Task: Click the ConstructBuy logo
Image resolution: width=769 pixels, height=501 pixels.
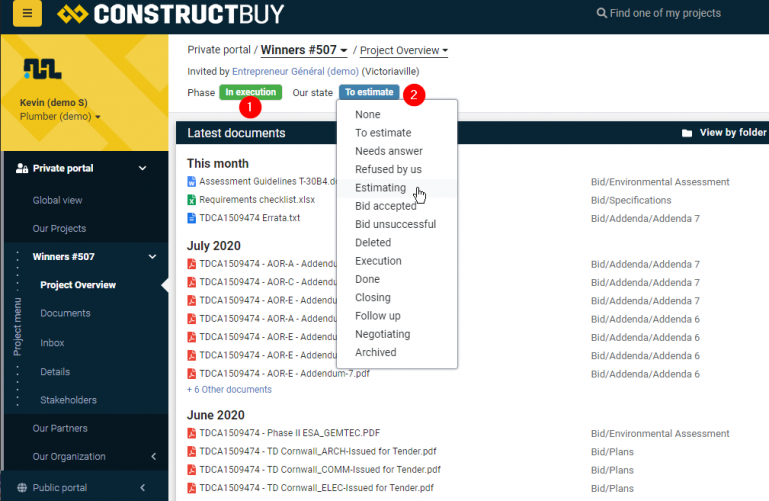Action: tap(170, 14)
